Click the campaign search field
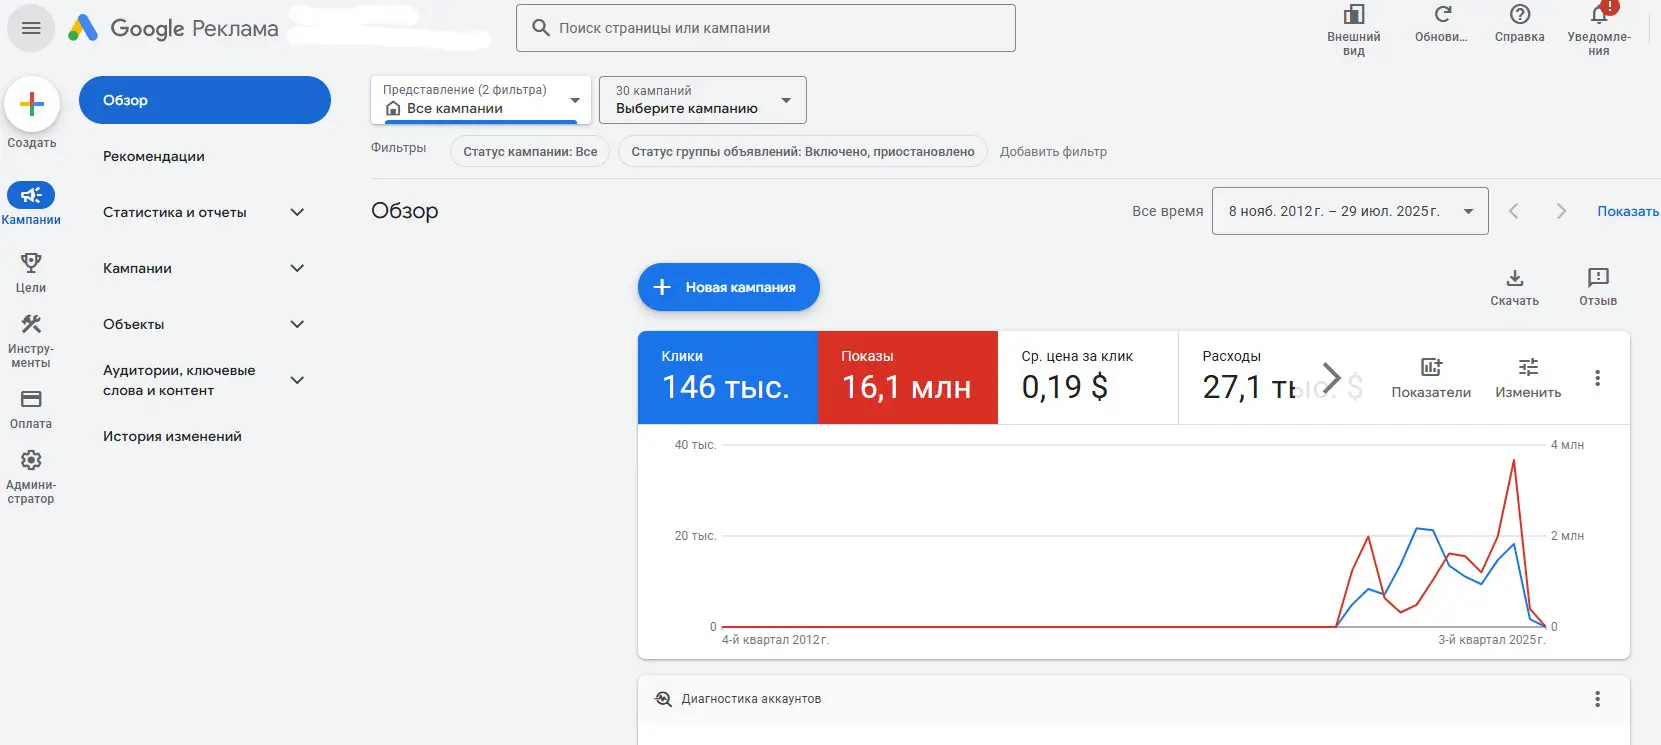This screenshot has width=1661, height=745. 765,28
